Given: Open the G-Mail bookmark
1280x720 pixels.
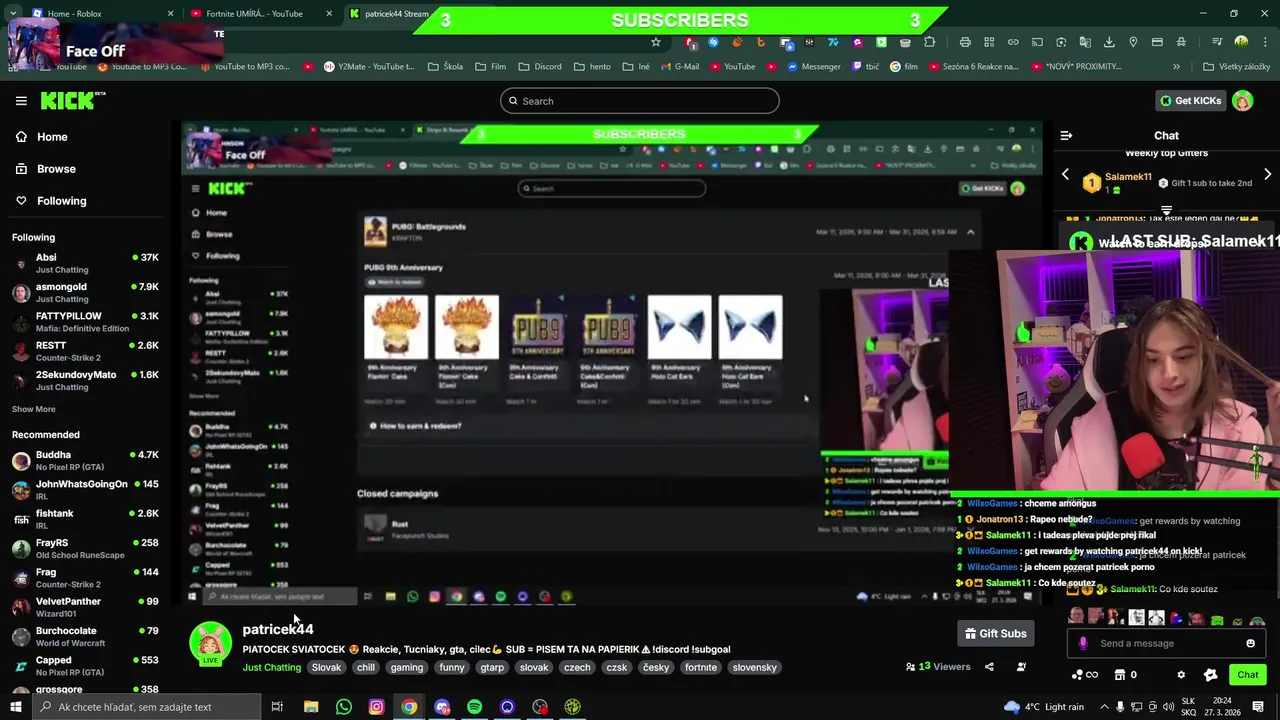Looking at the screenshot, I should coord(679,67).
